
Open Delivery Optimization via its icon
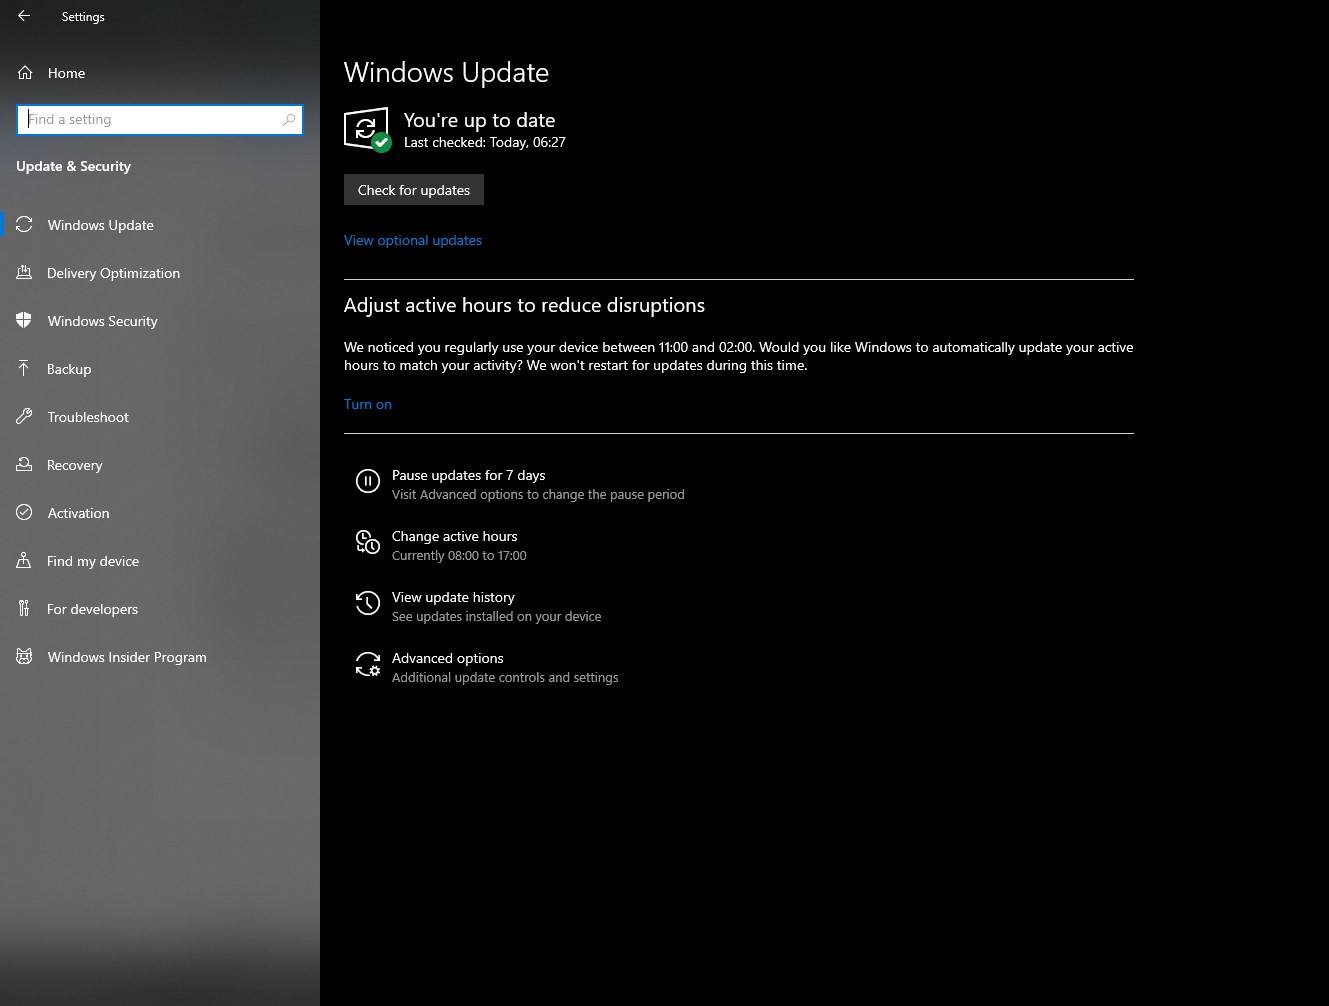tap(25, 273)
